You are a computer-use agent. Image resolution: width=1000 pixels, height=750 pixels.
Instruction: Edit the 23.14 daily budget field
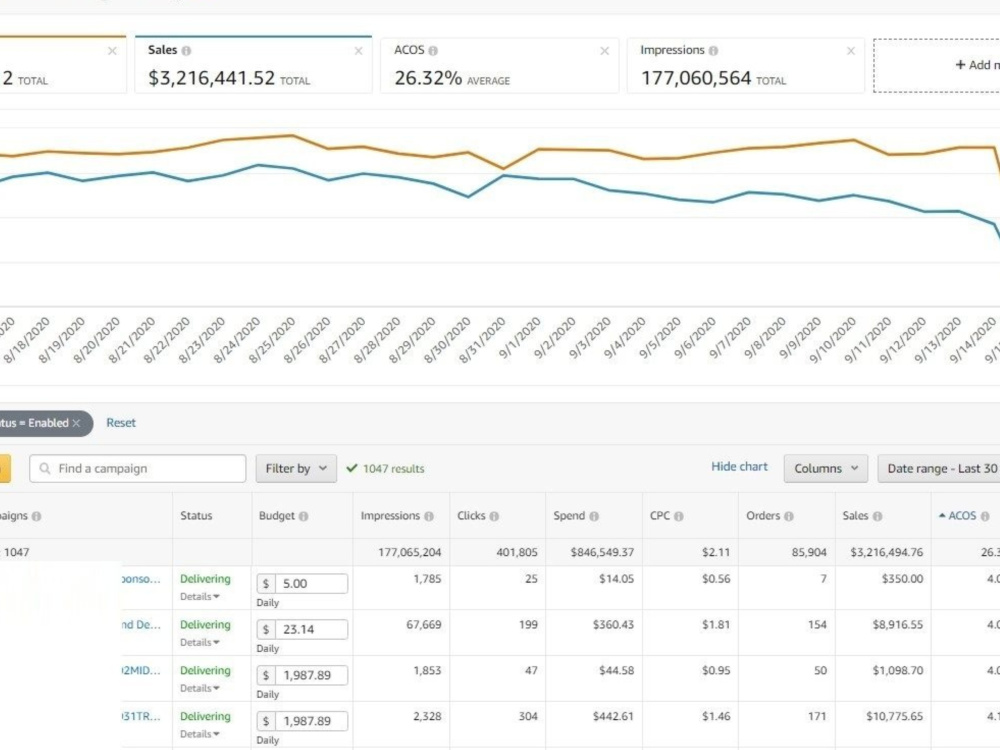[311, 629]
